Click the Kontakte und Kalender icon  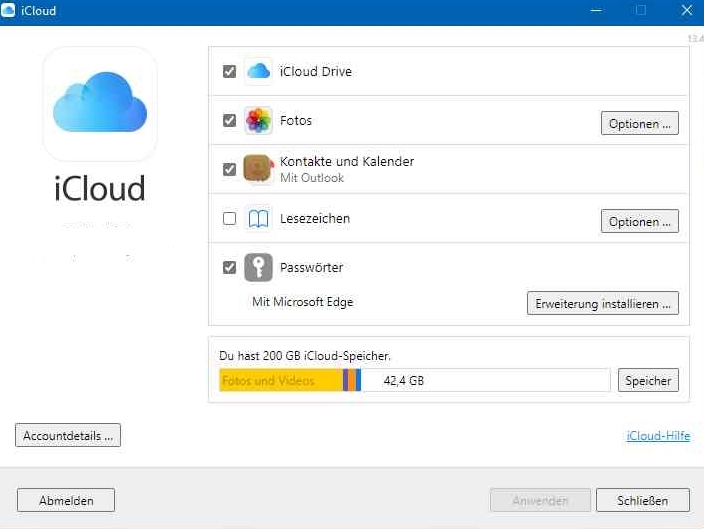[259, 169]
